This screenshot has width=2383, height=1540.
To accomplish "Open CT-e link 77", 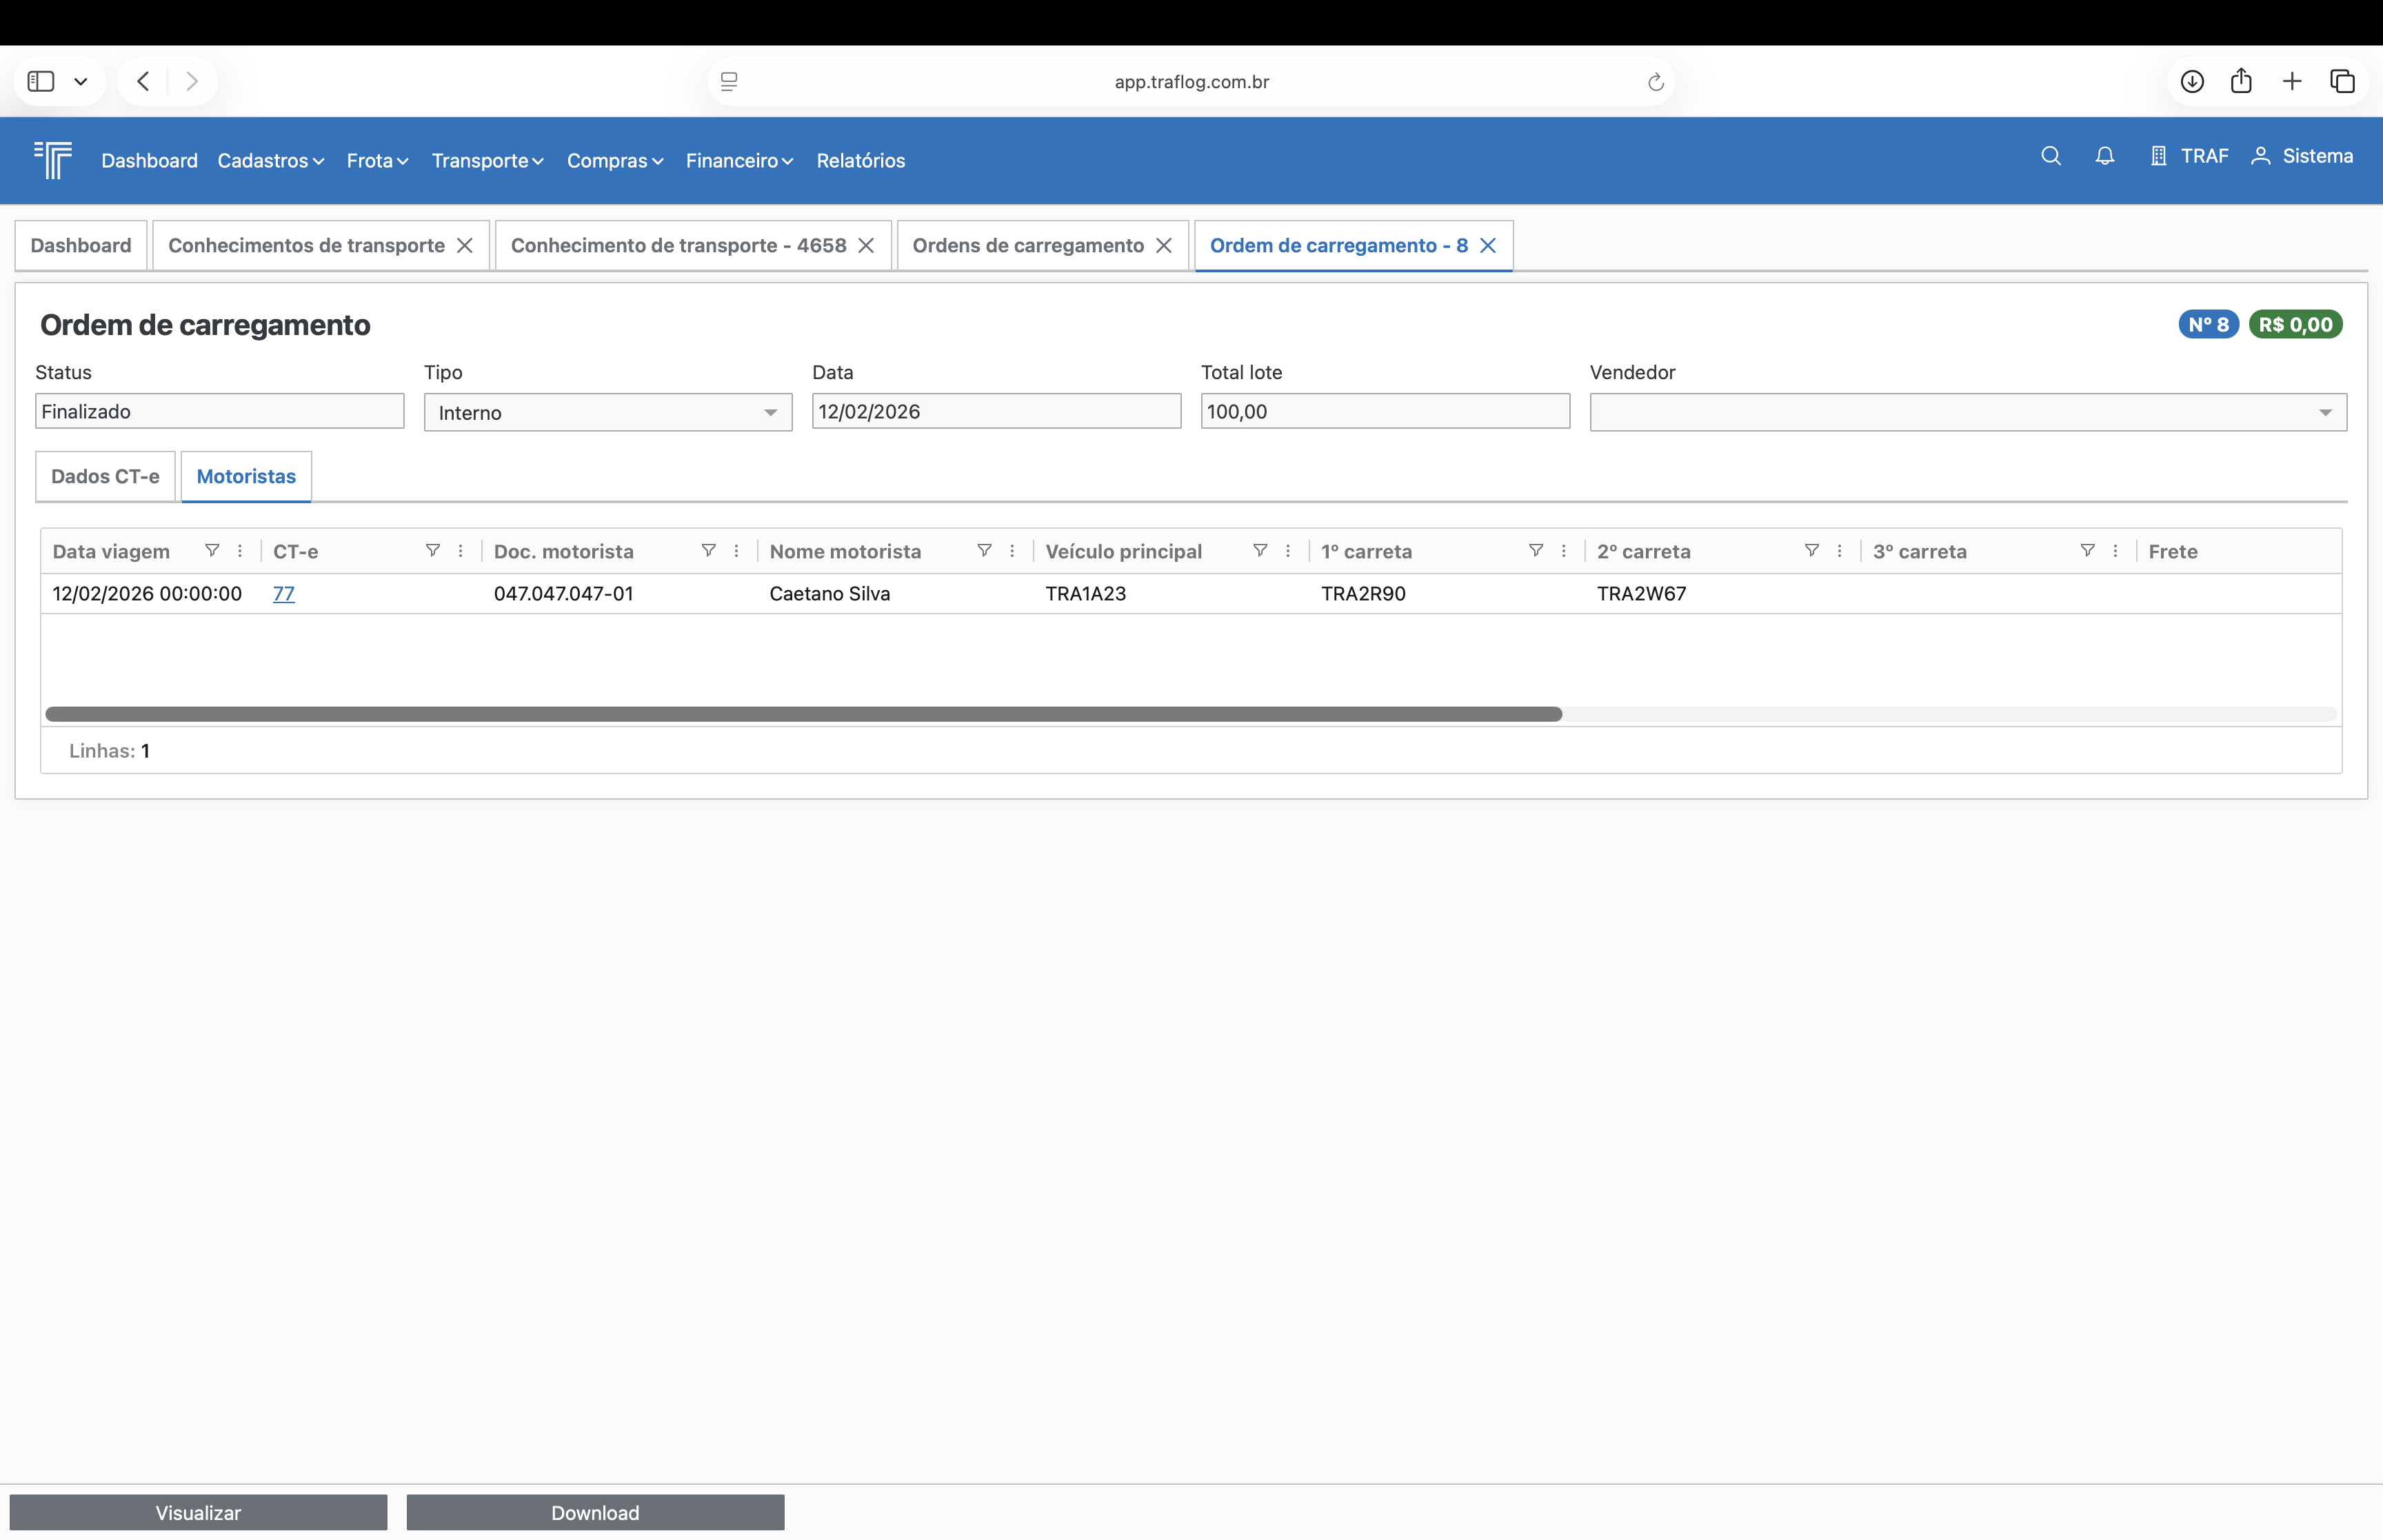I will pos(283,593).
